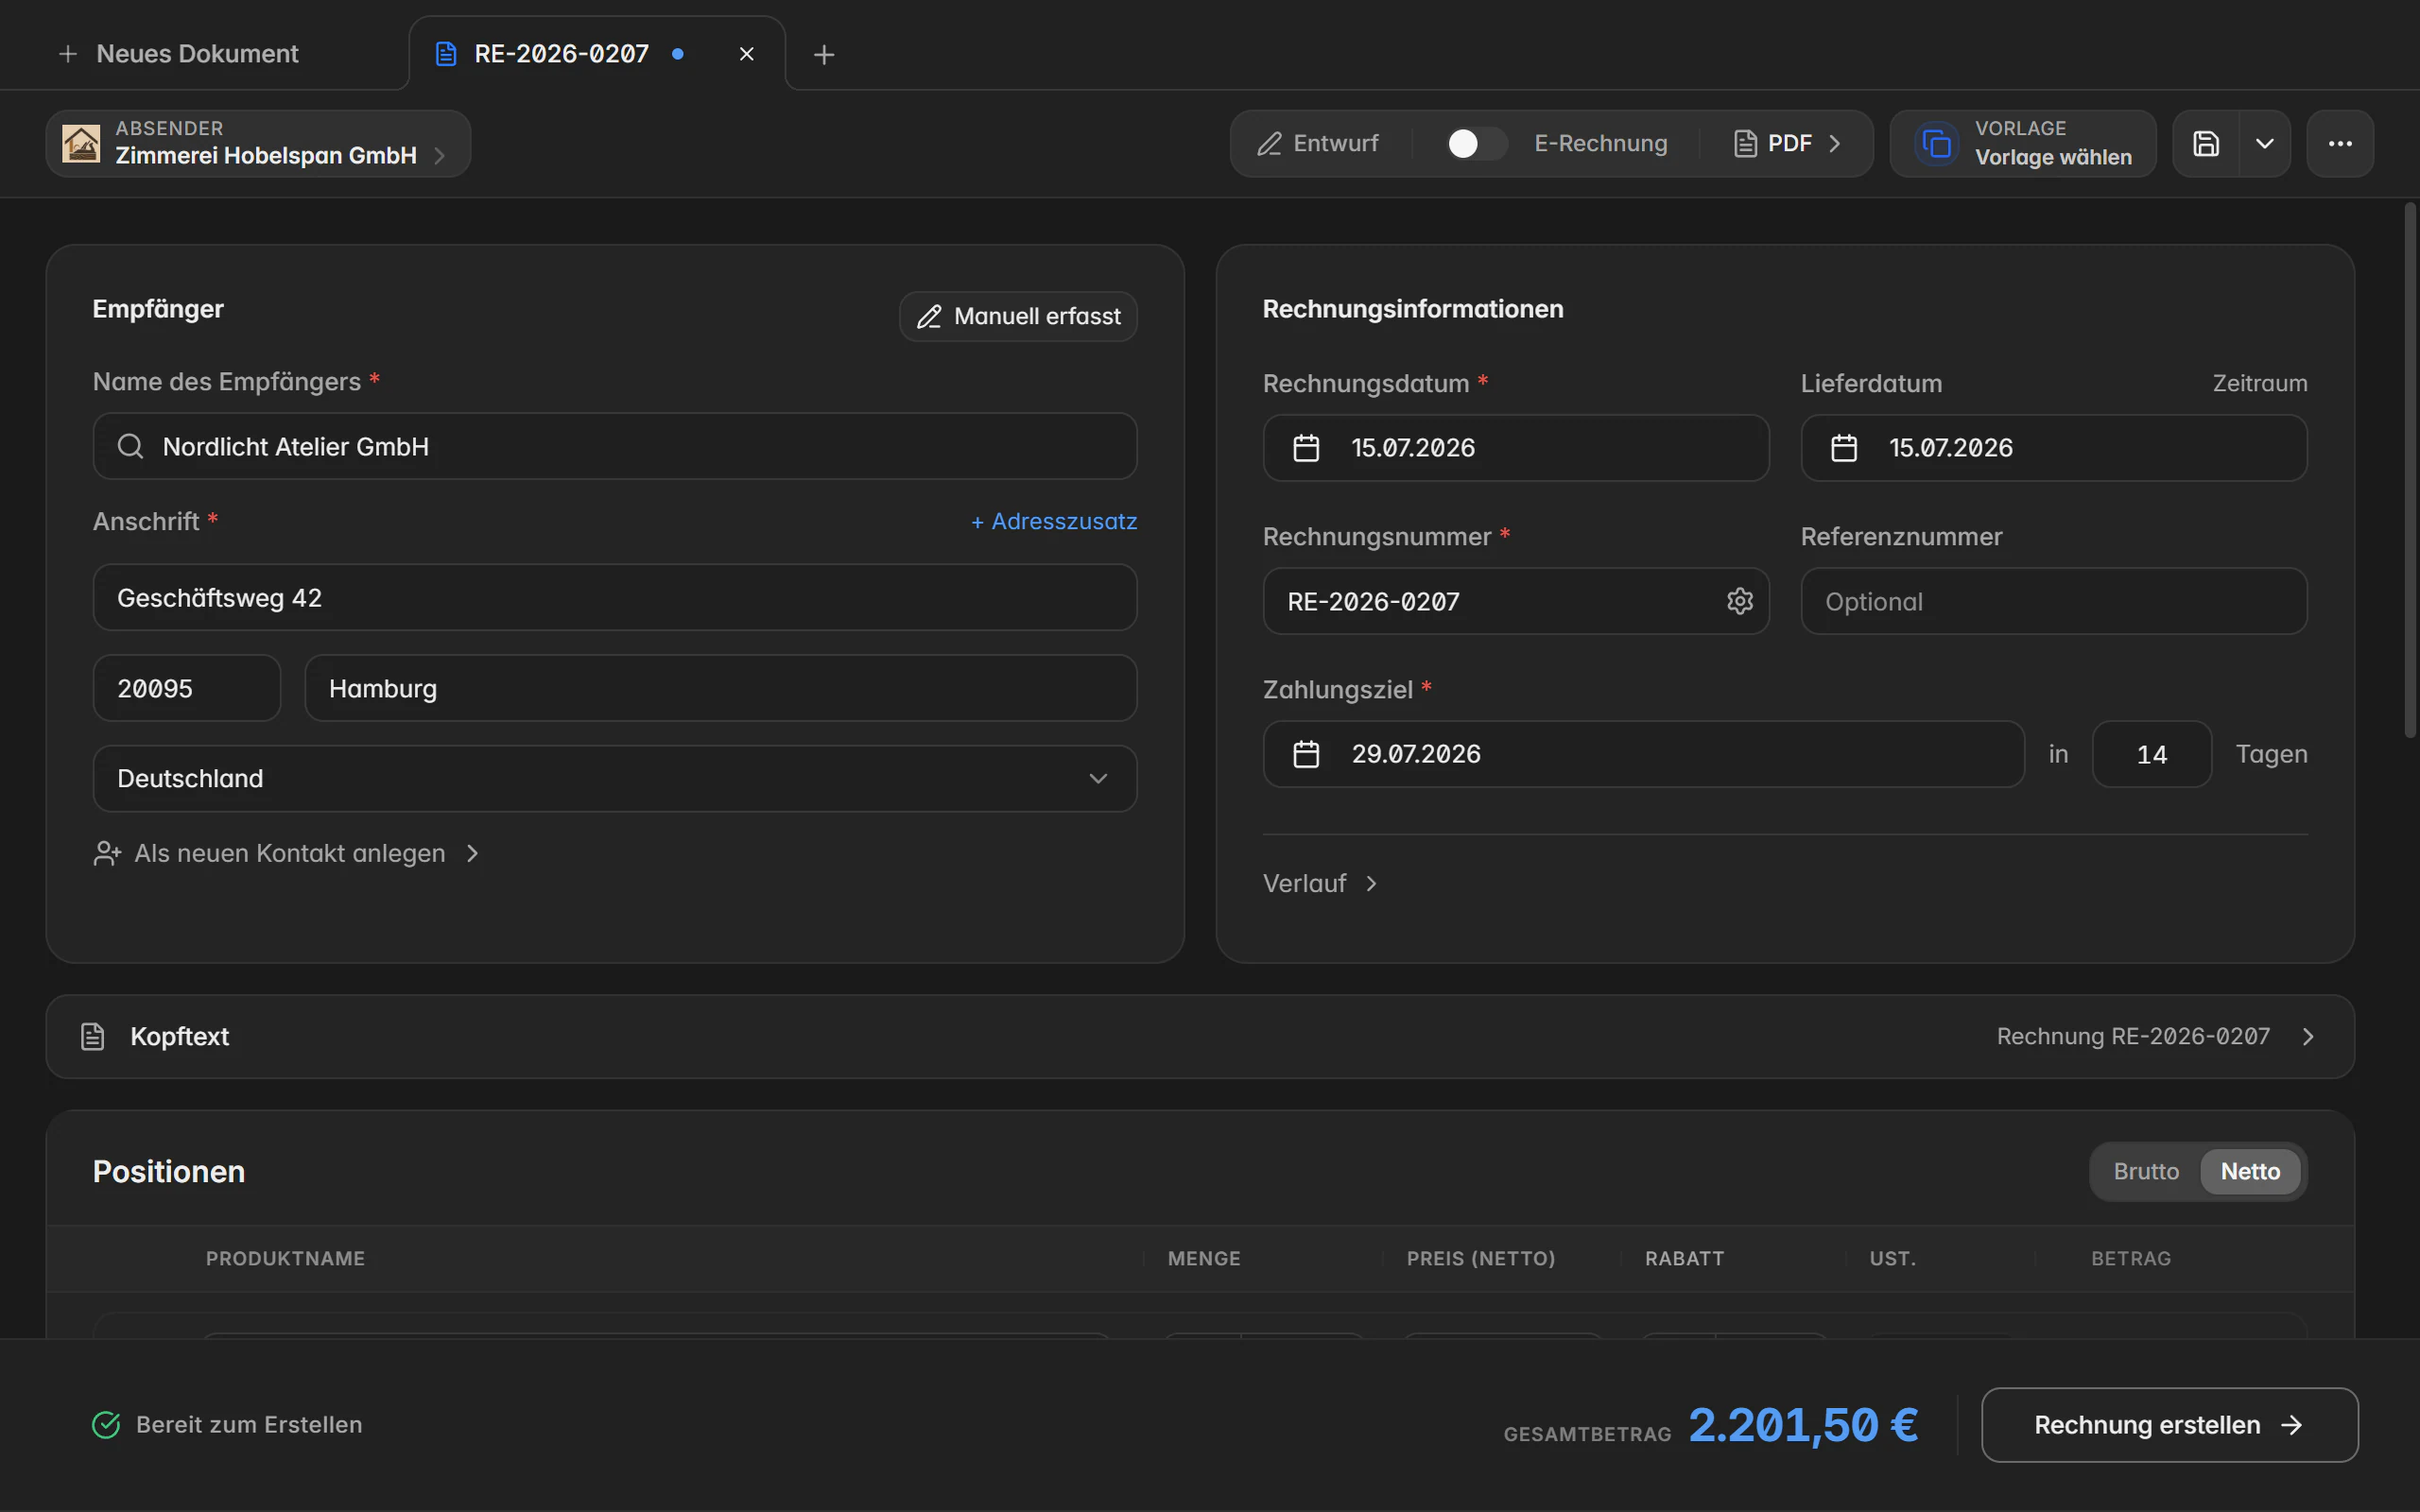Click the 14 days payment term field
The image size is (2420, 1512).
coord(2152,754)
